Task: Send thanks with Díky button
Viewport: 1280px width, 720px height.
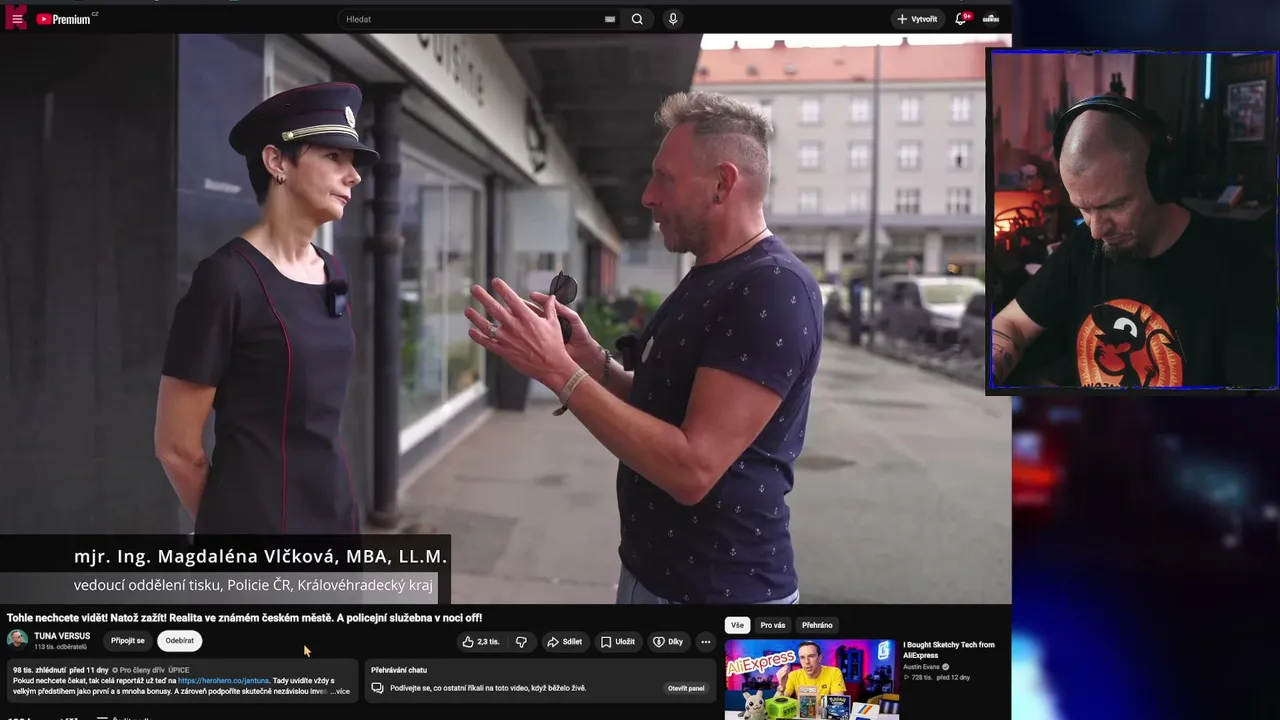Action: pyautogui.click(x=668, y=642)
